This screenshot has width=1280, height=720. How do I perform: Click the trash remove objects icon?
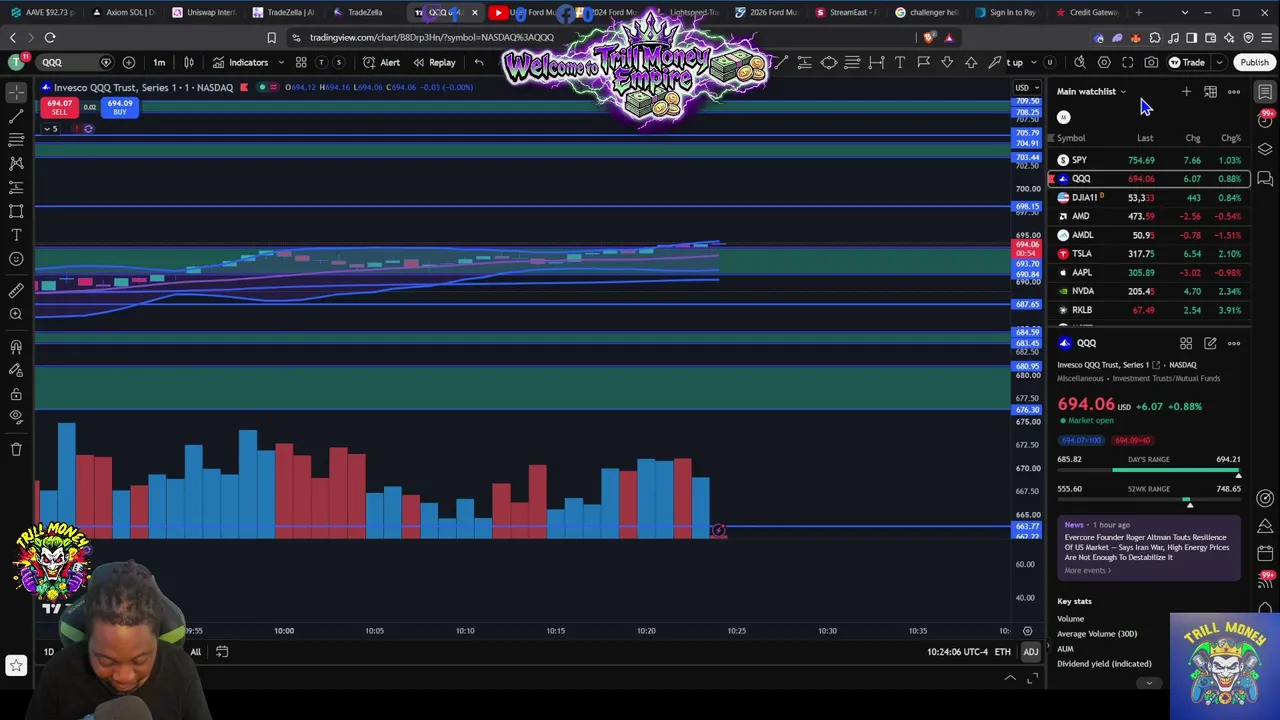click(x=16, y=449)
